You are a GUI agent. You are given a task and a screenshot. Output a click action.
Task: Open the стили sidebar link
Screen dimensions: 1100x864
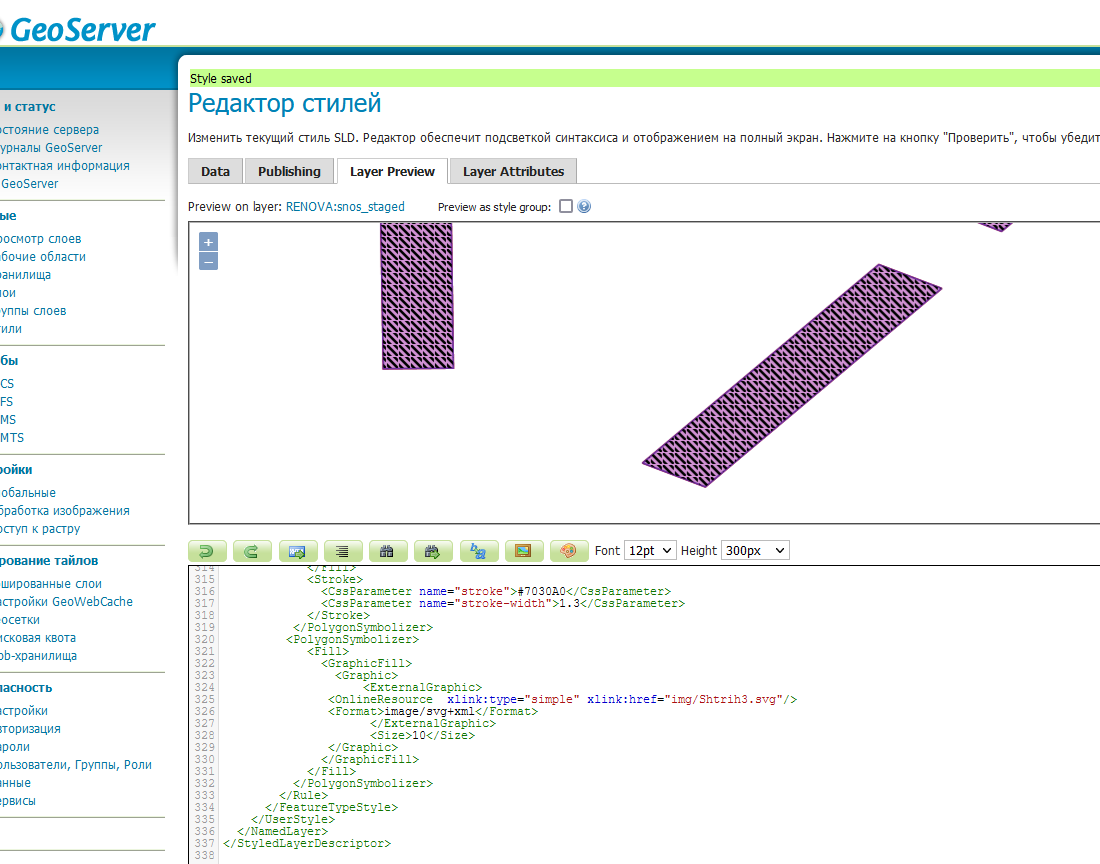click(11, 329)
